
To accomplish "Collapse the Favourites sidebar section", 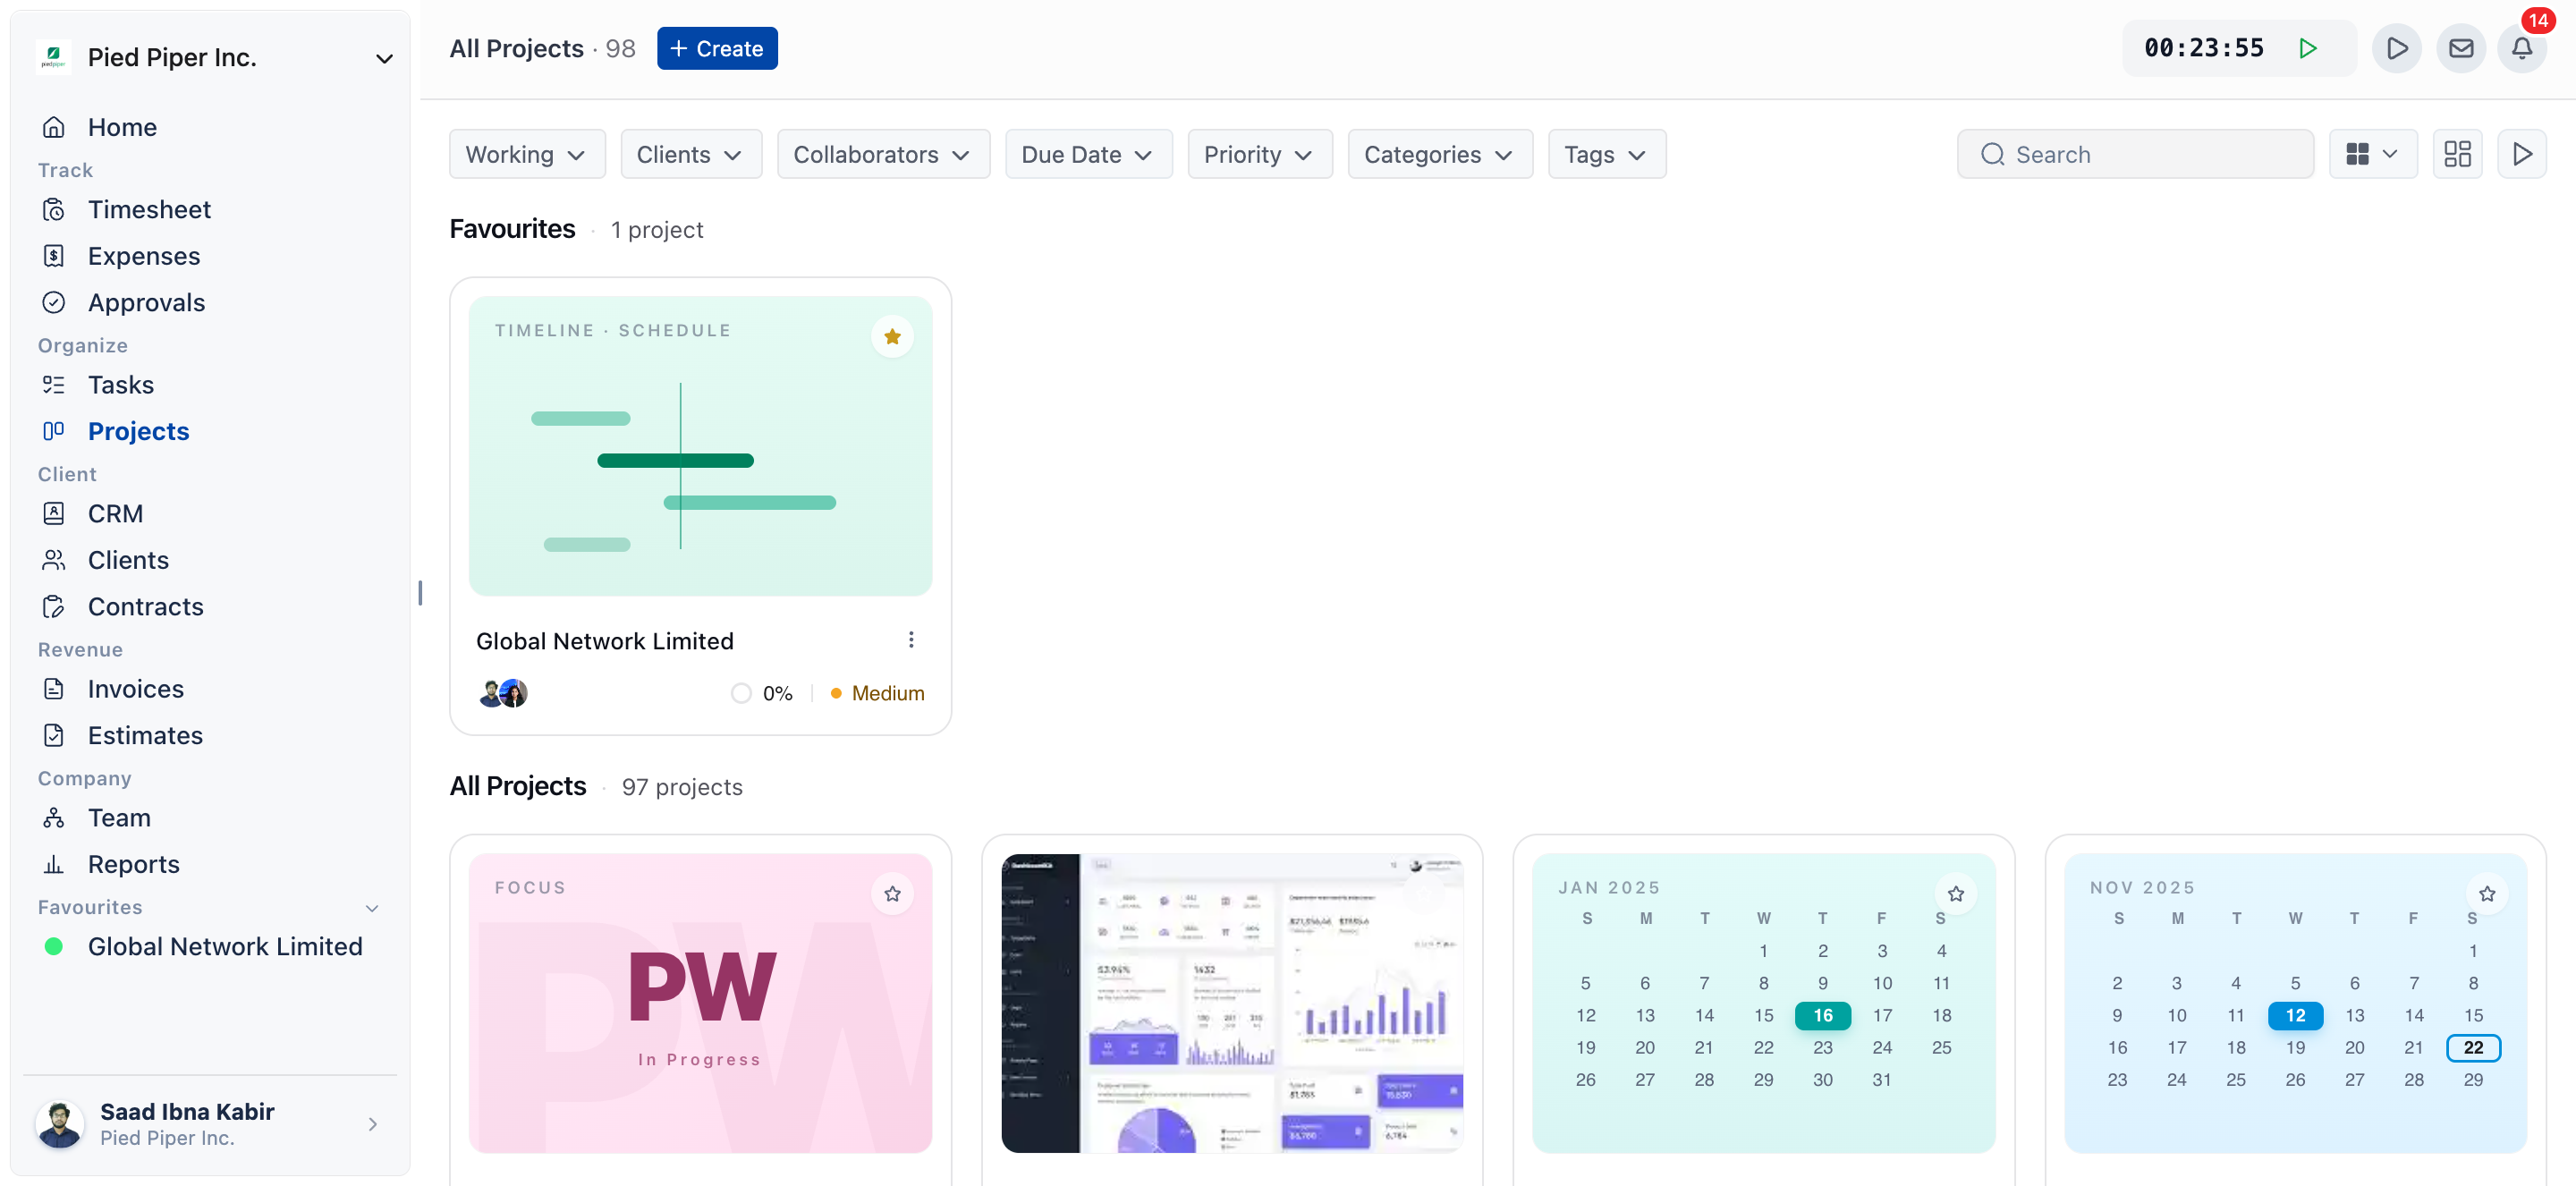I will (x=372, y=908).
